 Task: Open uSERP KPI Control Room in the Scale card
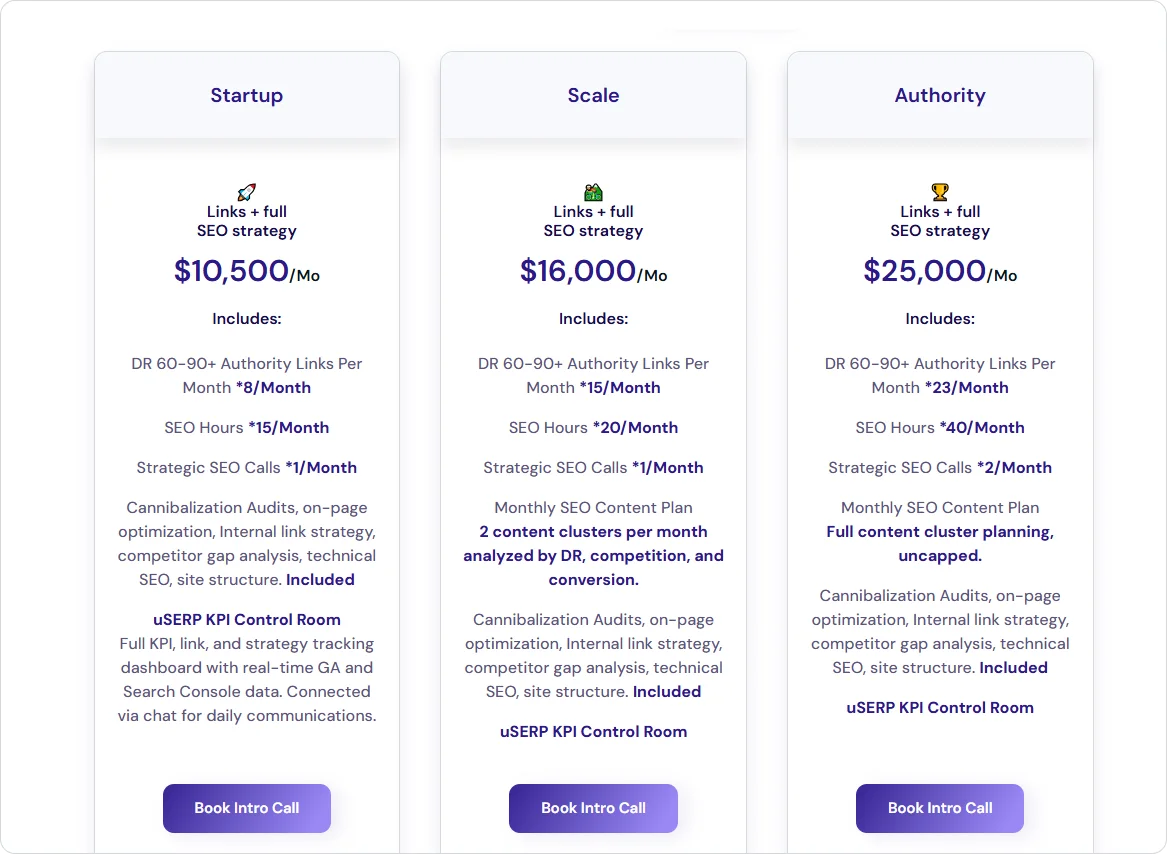[x=593, y=732]
